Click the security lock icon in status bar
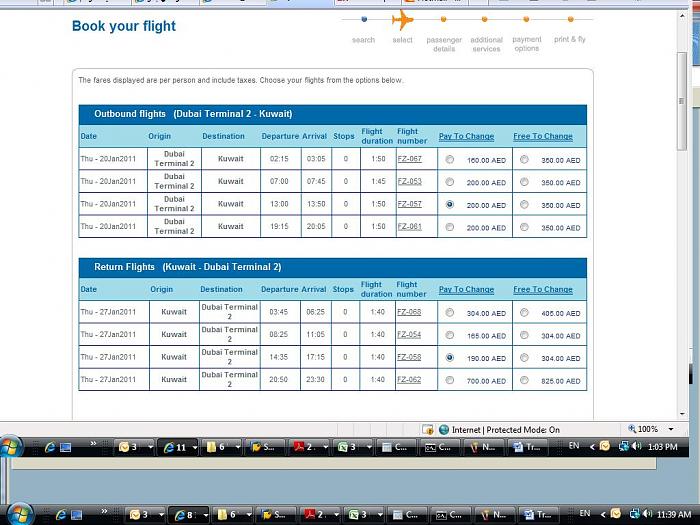The image size is (700, 525). (428, 429)
